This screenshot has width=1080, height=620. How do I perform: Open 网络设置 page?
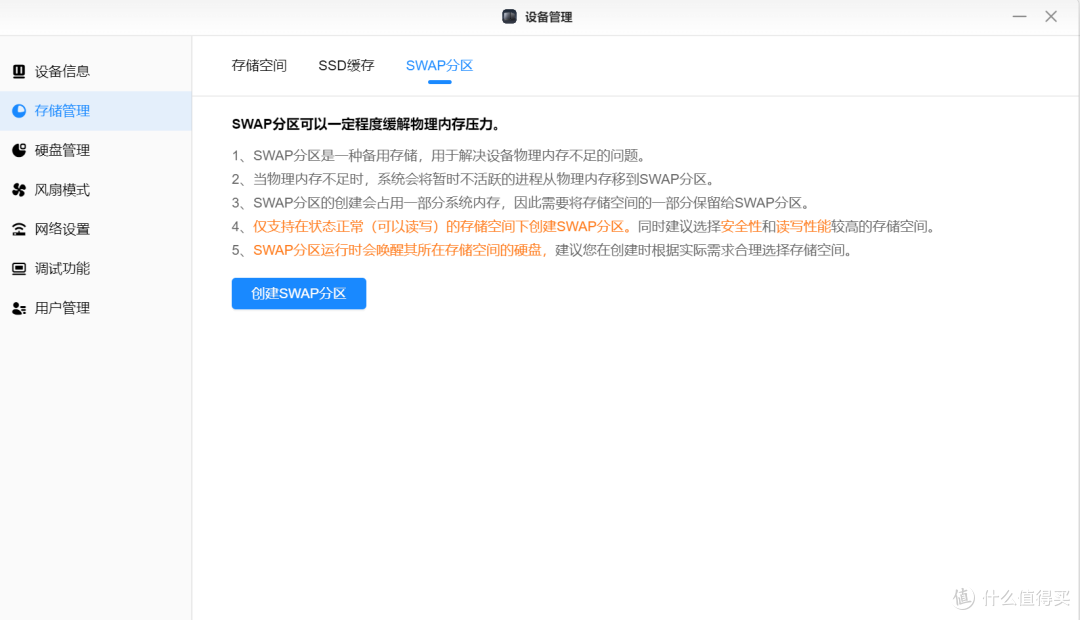(x=96, y=229)
